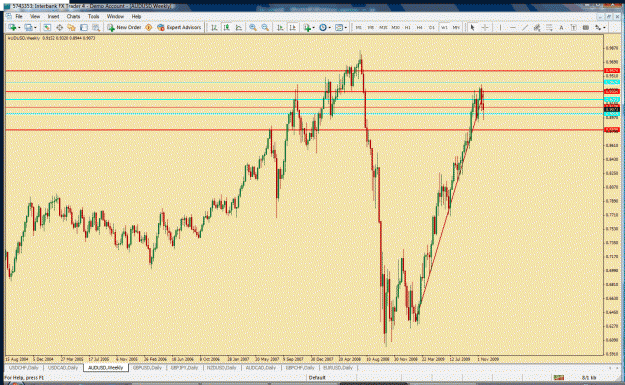
Task: Select the M5 timeframe
Action: [371, 28]
